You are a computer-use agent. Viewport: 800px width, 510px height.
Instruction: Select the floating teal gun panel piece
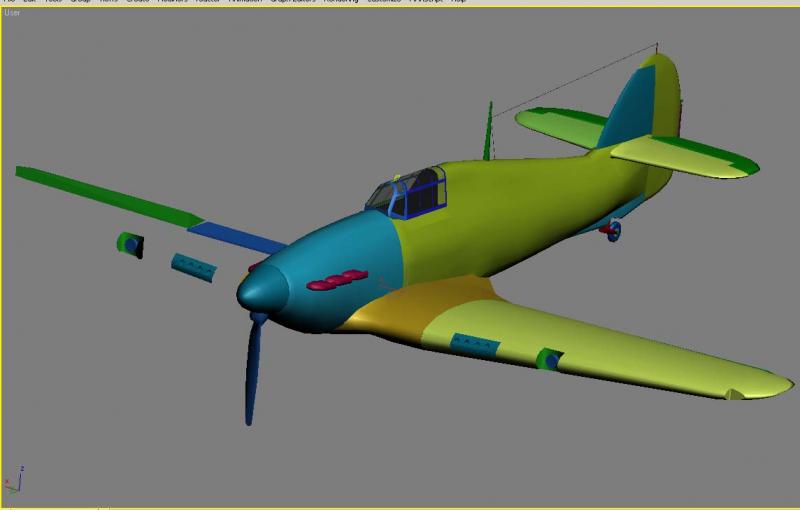coord(194,268)
